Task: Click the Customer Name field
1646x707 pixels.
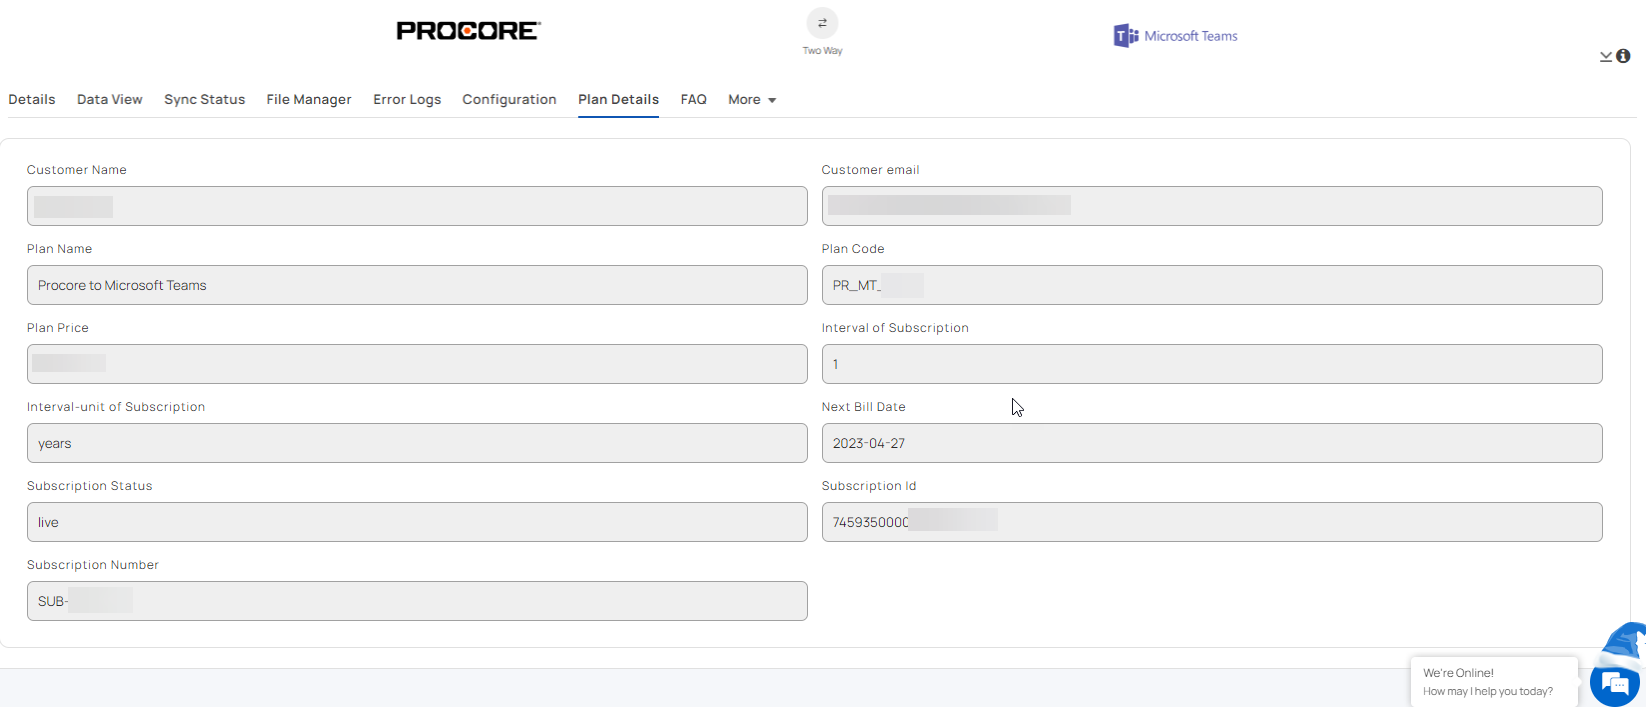Action: click(417, 206)
